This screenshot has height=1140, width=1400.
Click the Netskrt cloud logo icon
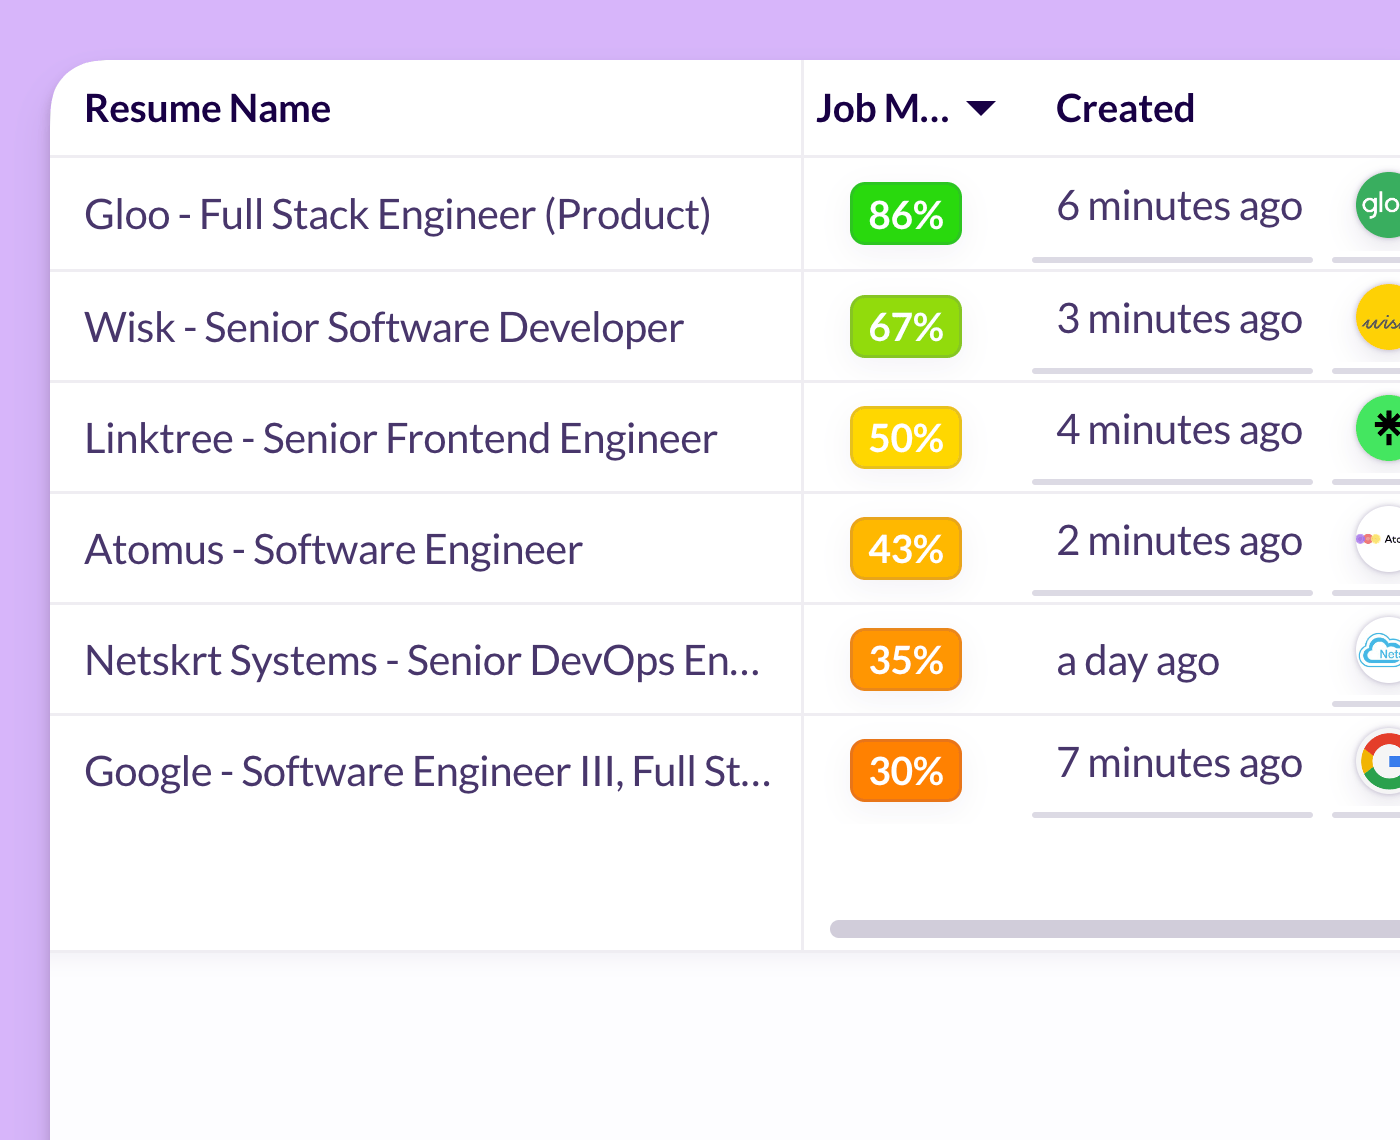[x=1379, y=650]
